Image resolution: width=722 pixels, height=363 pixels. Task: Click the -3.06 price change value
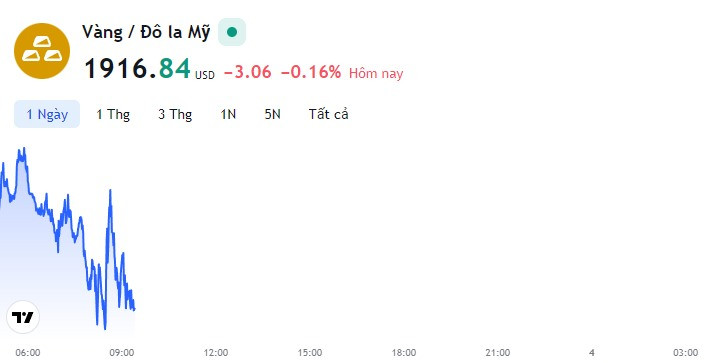click(x=248, y=72)
